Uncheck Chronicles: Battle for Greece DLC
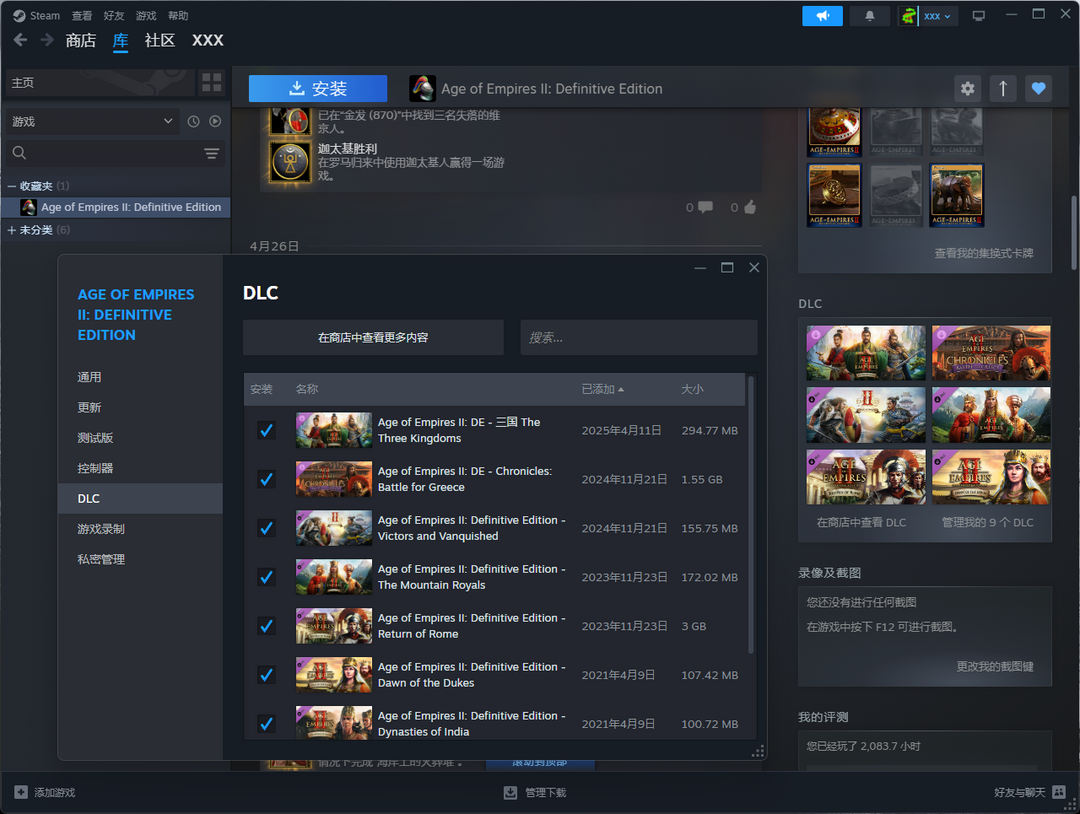Image resolution: width=1080 pixels, height=814 pixels. pyautogui.click(x=266, y=479)
